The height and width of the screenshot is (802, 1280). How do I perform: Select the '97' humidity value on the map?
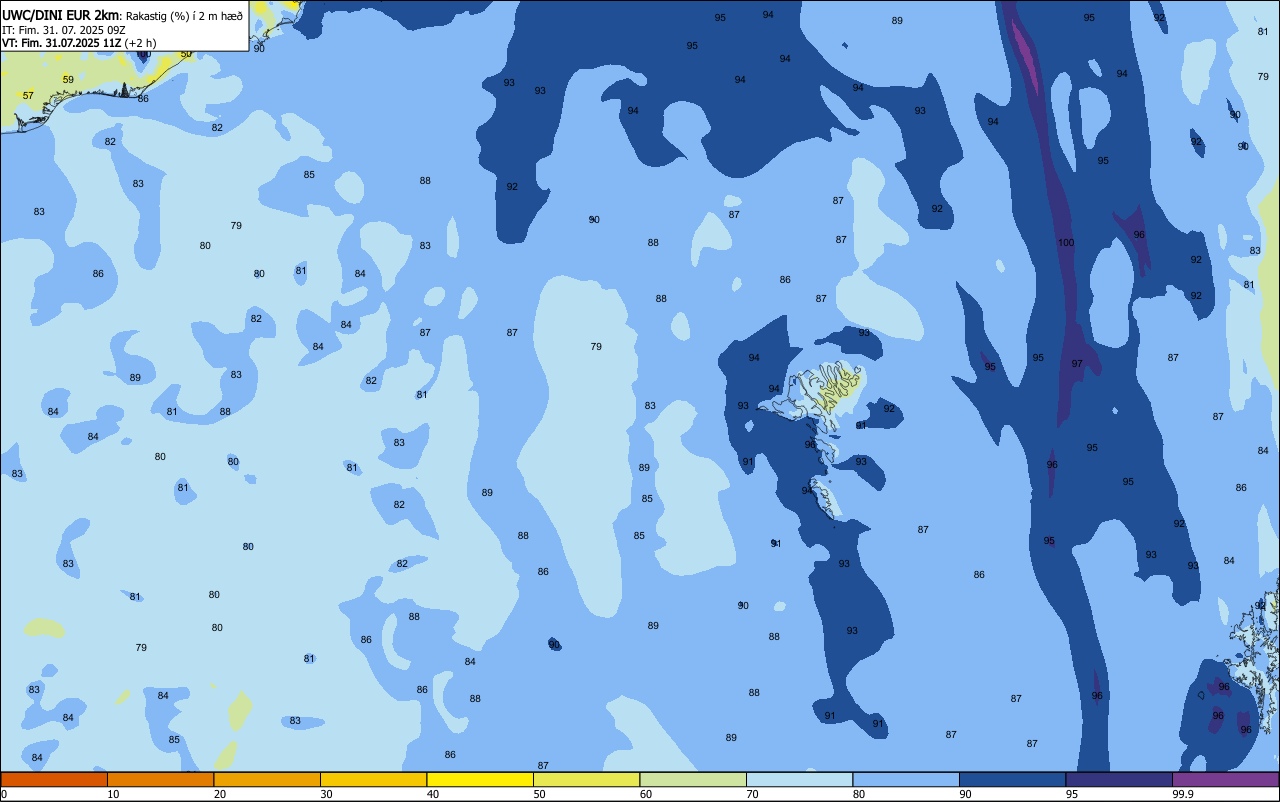coord(1077,363)
